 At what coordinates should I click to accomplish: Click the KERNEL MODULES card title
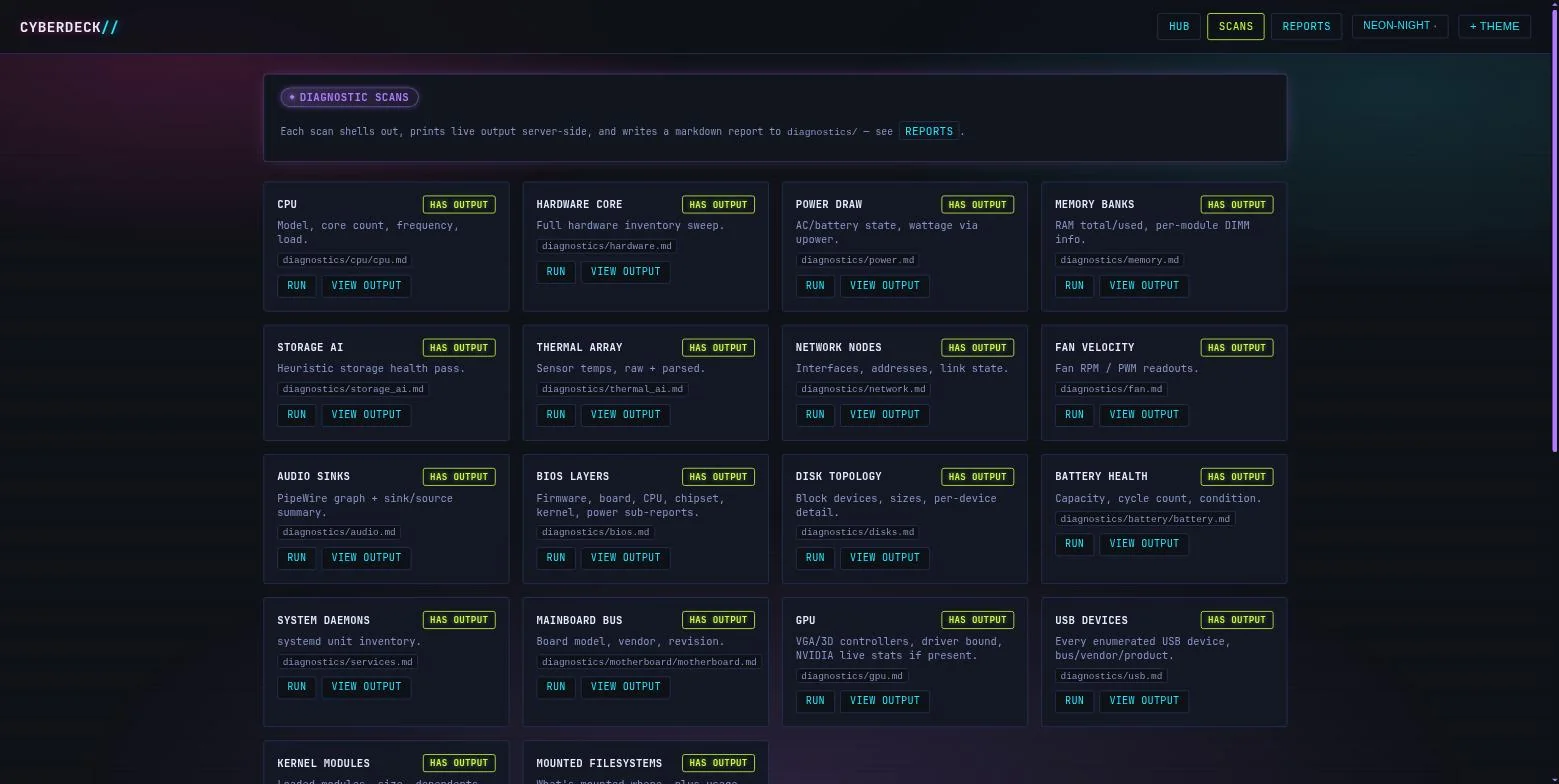tap(323, 763)
